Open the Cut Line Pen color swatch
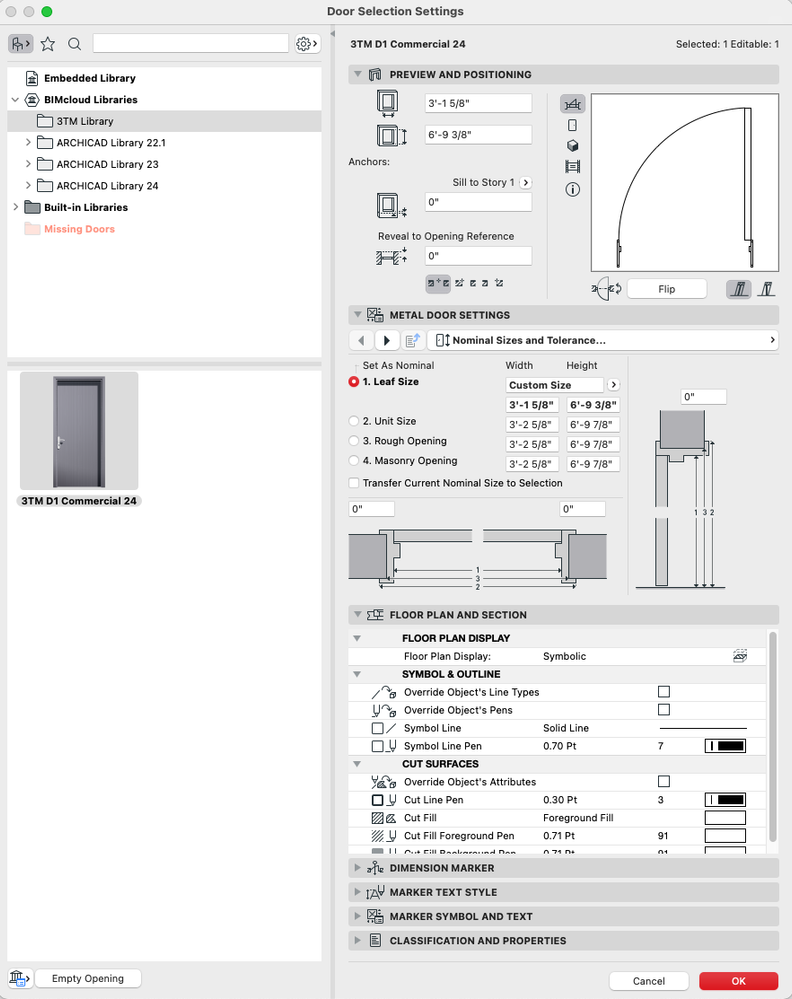 pyautogui.click(x=725, y=800)
